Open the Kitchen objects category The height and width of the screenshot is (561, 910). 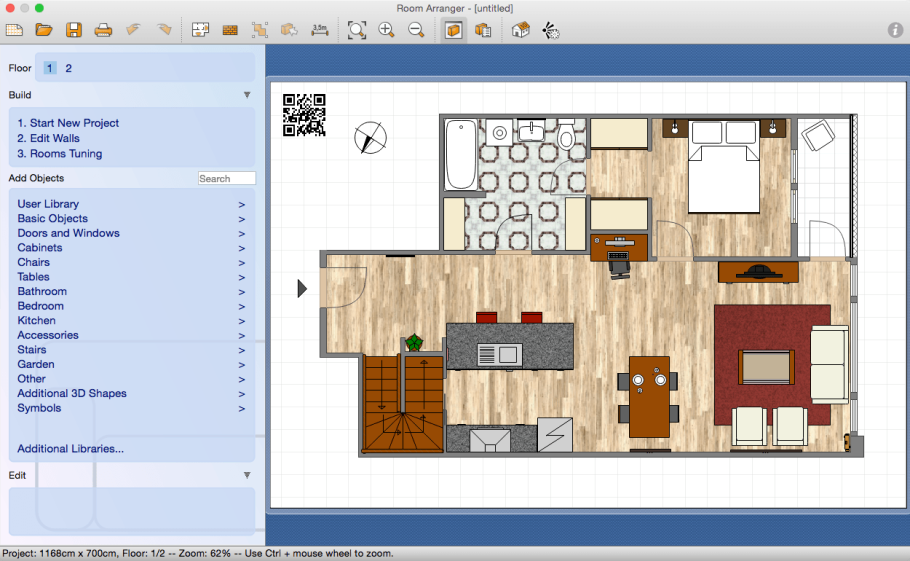(x=36, y=321)
